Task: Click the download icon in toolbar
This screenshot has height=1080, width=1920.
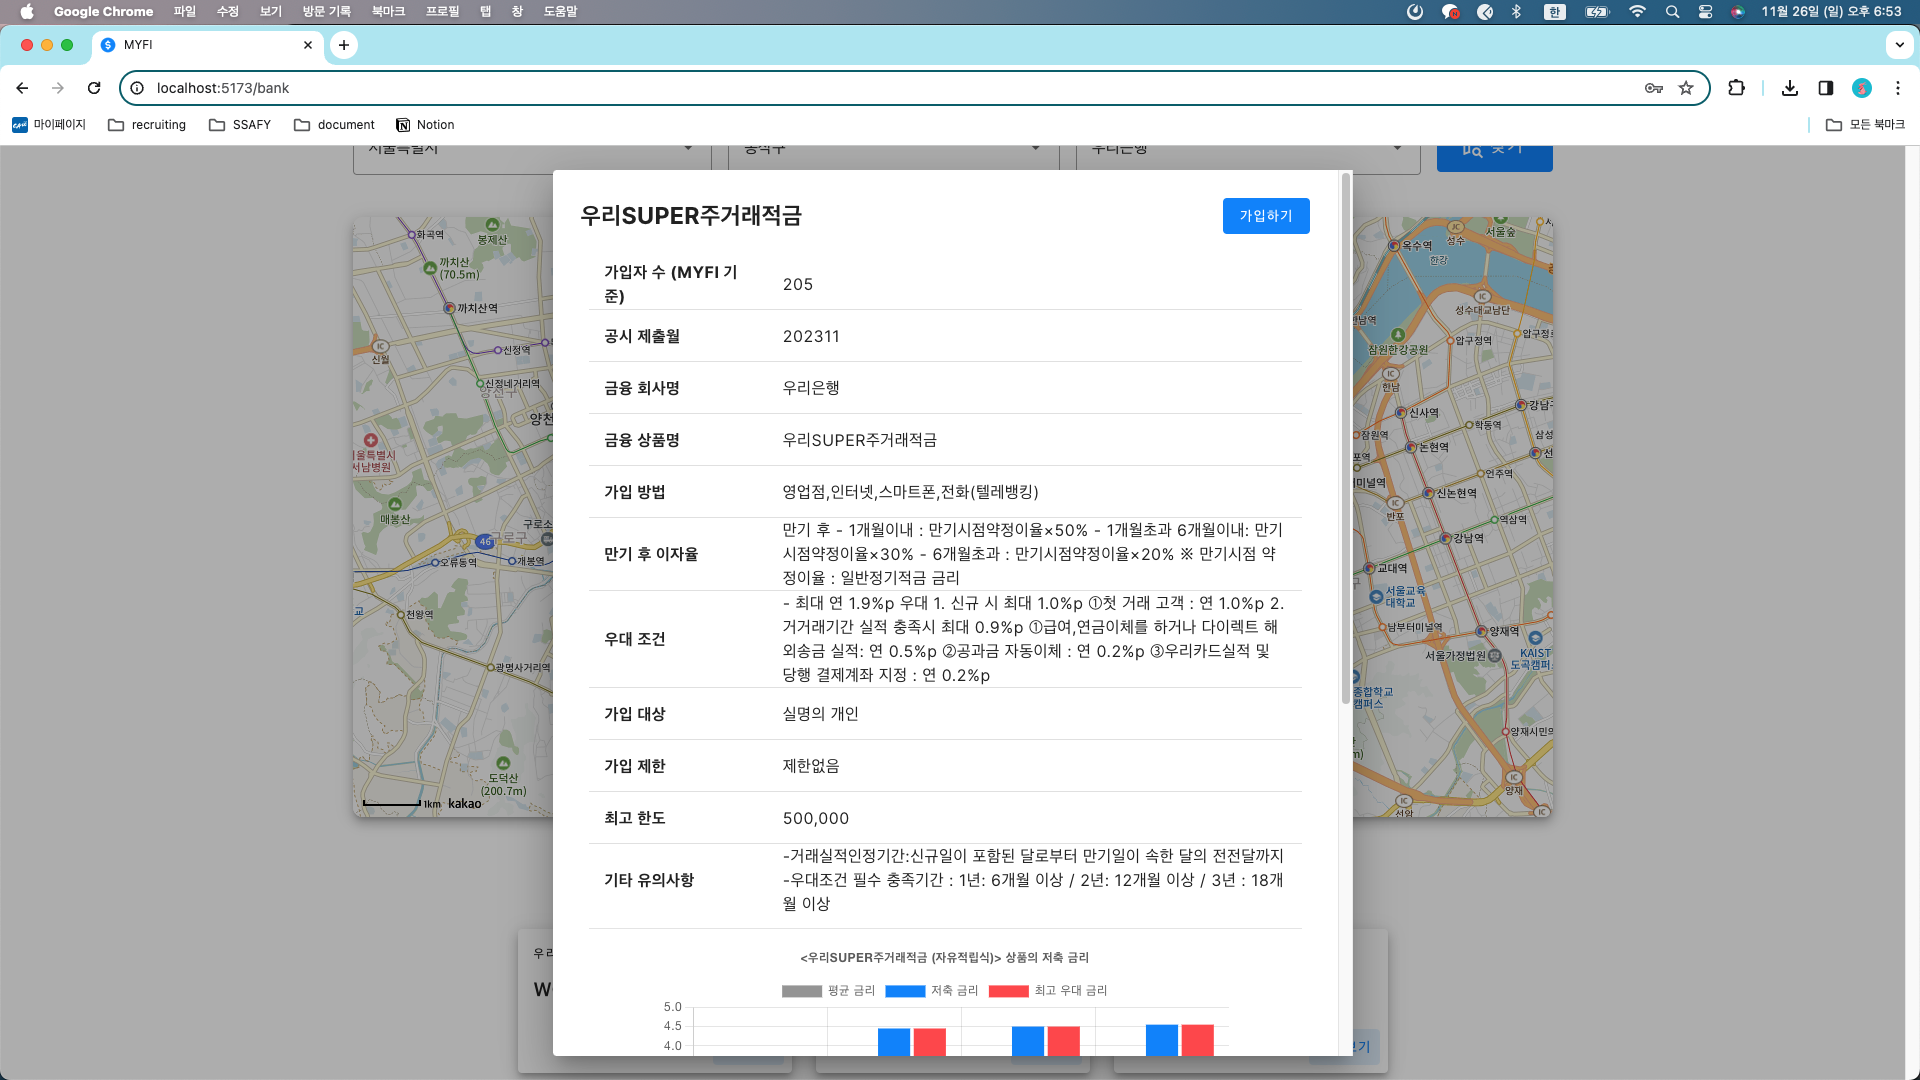Action: [1791, 88]
